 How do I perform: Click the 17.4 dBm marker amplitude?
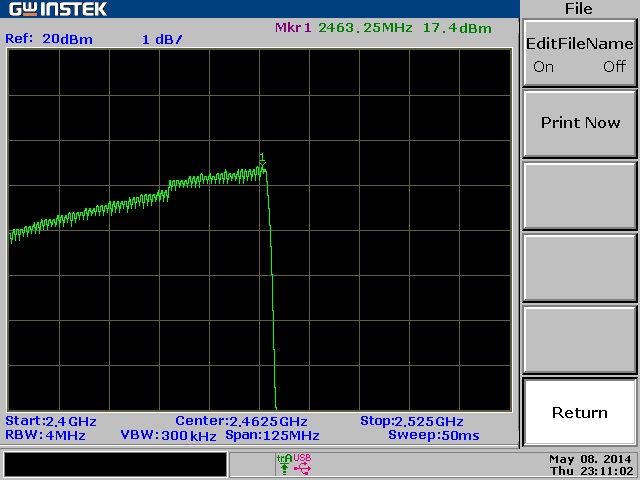(x=457, y=28)
